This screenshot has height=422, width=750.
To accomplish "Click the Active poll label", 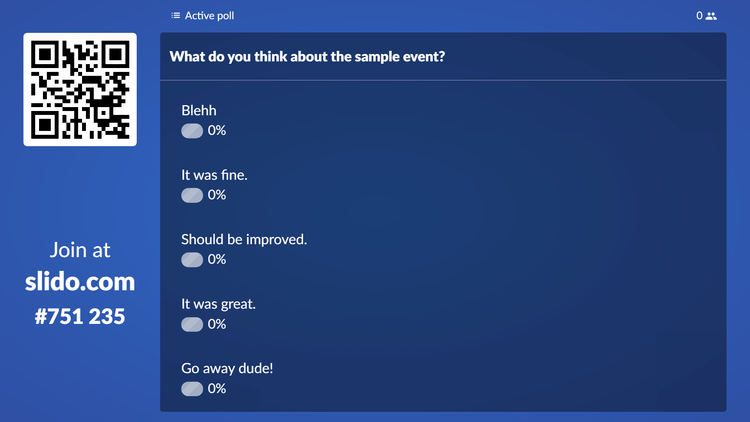I will point(209,16).
